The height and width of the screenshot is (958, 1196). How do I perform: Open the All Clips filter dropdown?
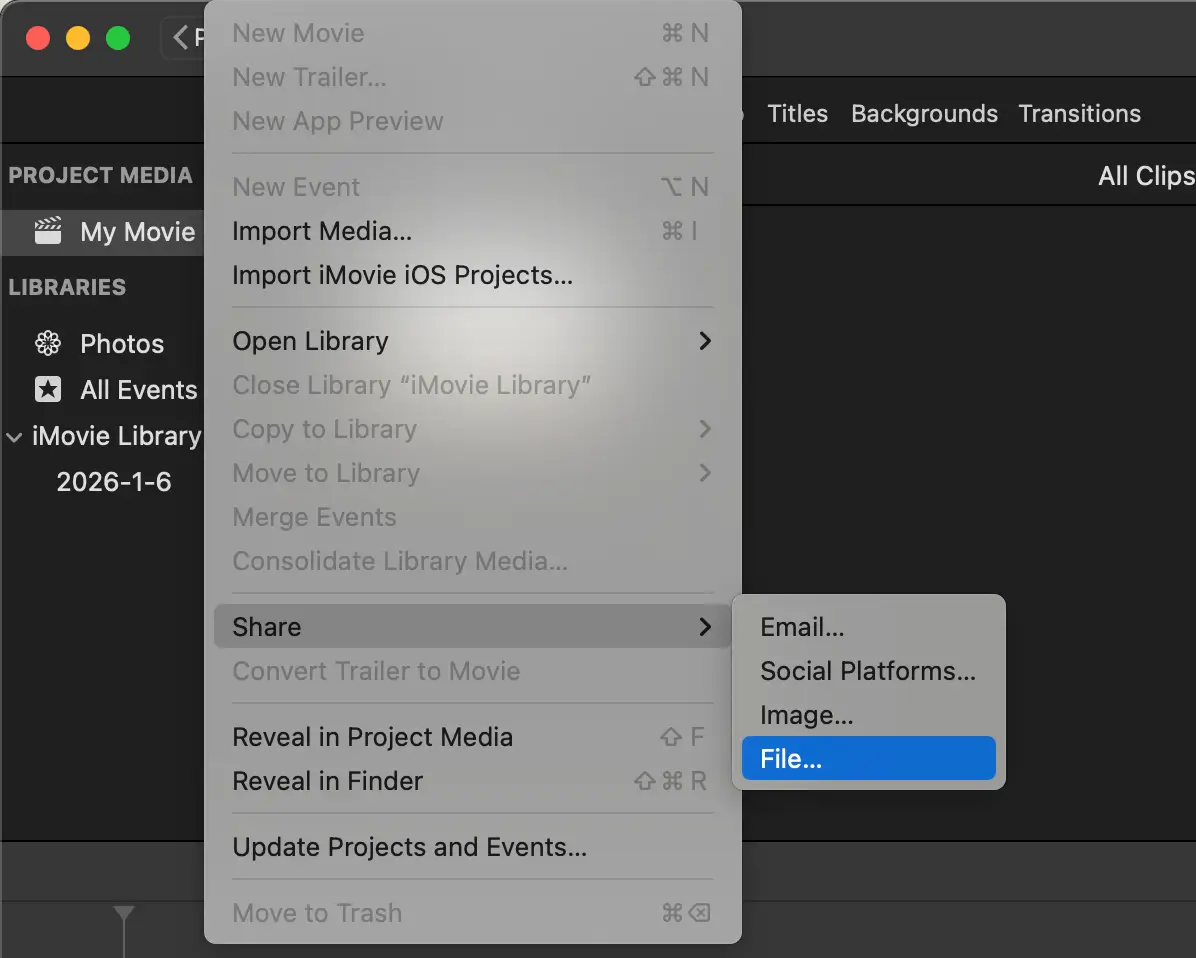[1146, 176]
